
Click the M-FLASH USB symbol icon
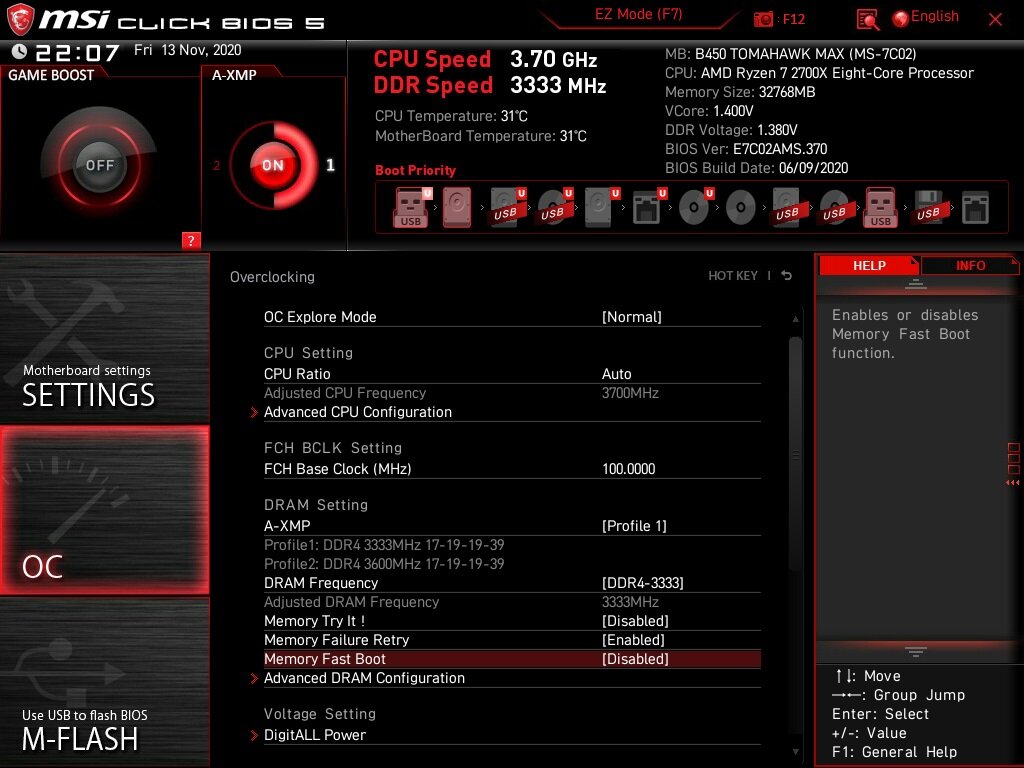[x=69, y=673]
